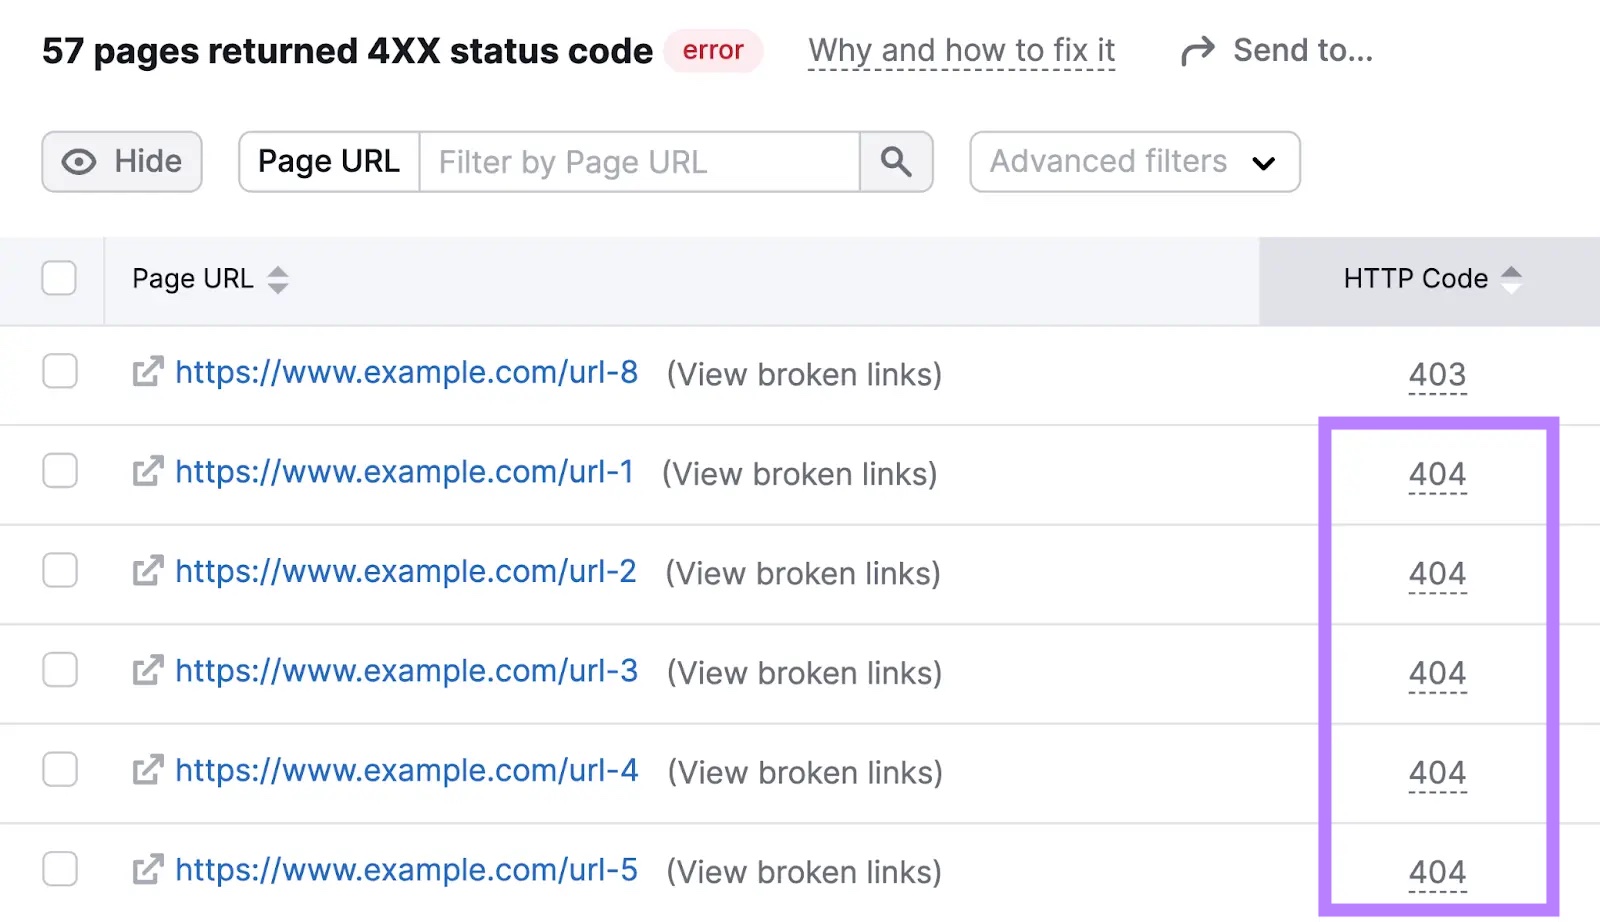
Task: Check the select-all checkbox in the header
Action: click(x=59, y=279)
